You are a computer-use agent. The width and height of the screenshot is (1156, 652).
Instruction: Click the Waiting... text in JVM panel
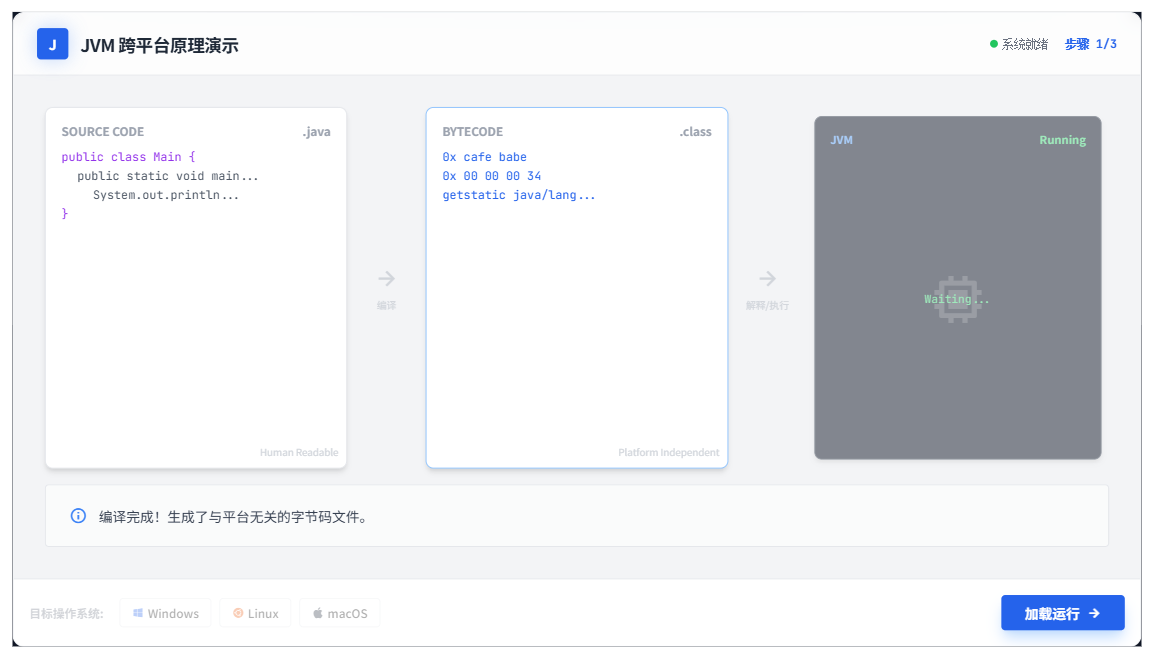pyautogui.click(x=957, y=299)
